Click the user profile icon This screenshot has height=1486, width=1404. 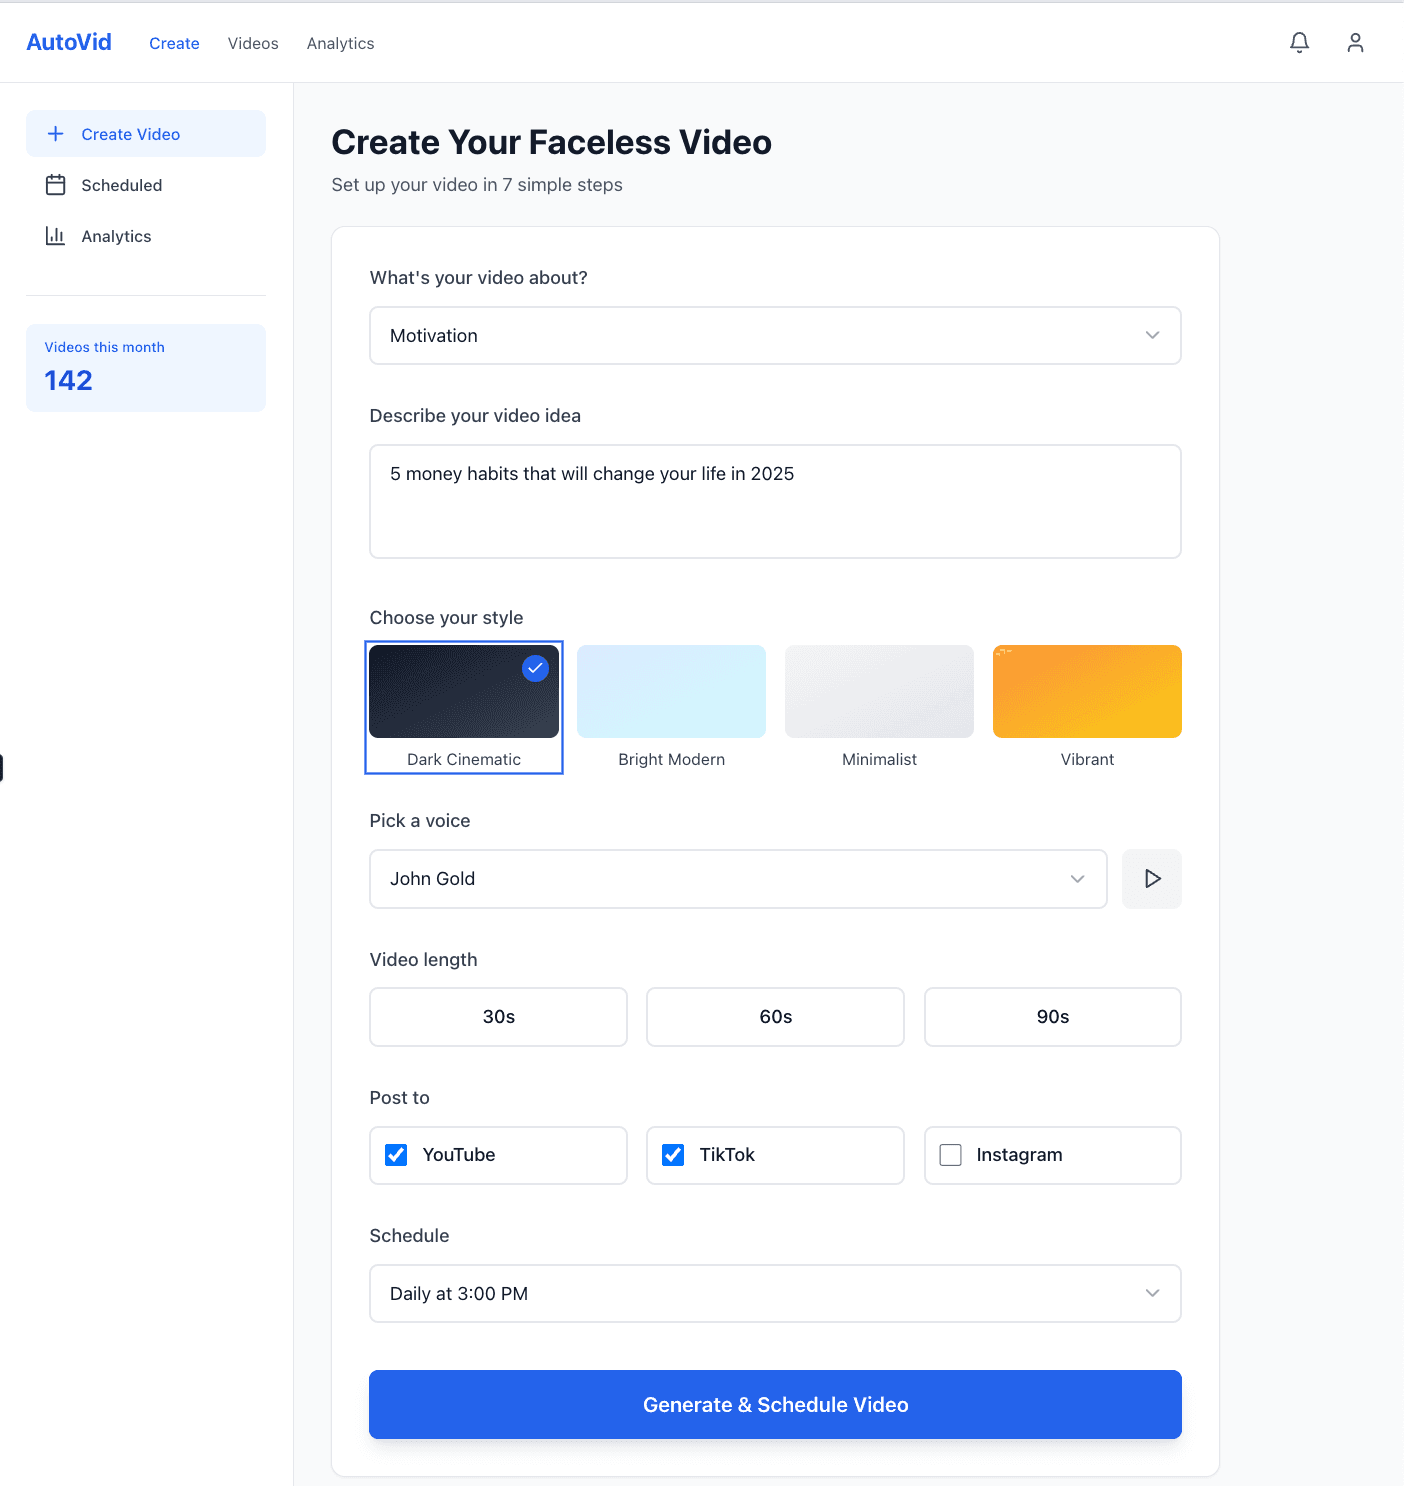point(1355,42)
